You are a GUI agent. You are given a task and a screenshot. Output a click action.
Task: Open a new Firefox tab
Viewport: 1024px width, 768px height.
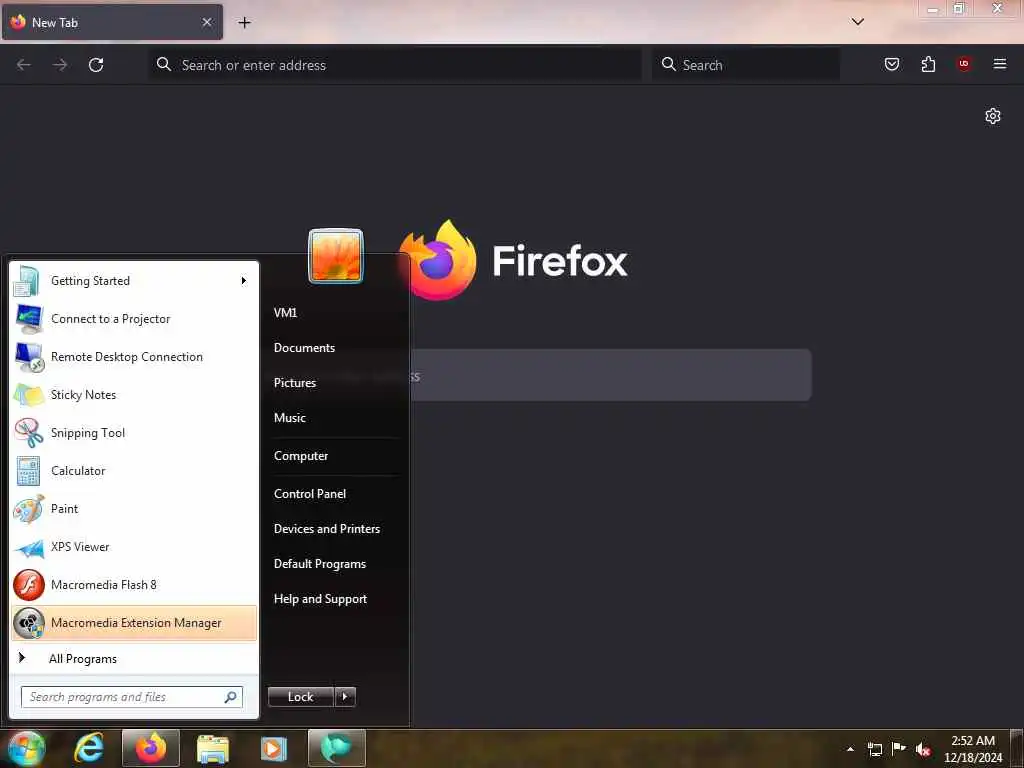click(244, 22)
